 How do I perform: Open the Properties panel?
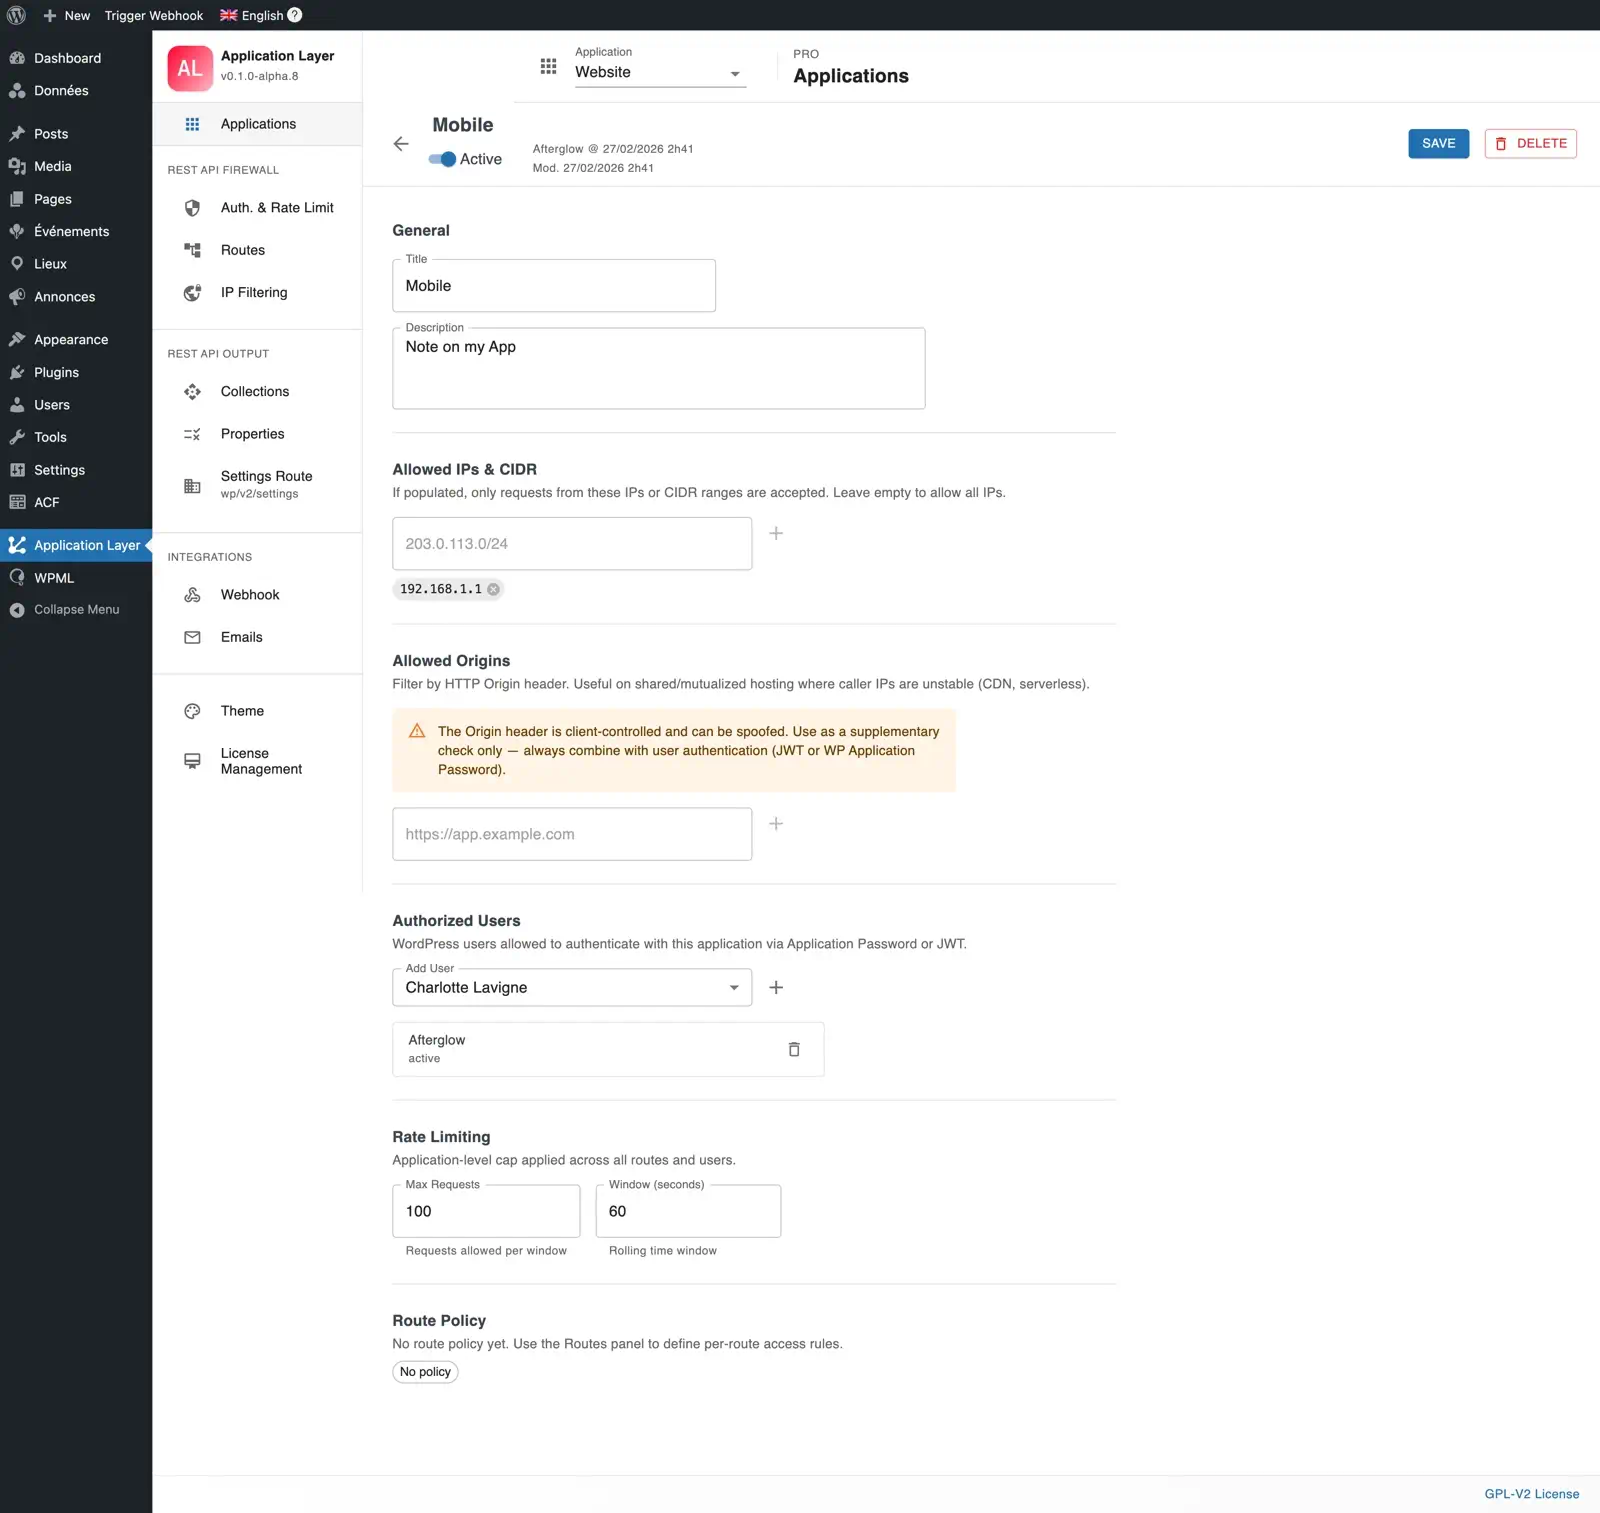point(252,433)
